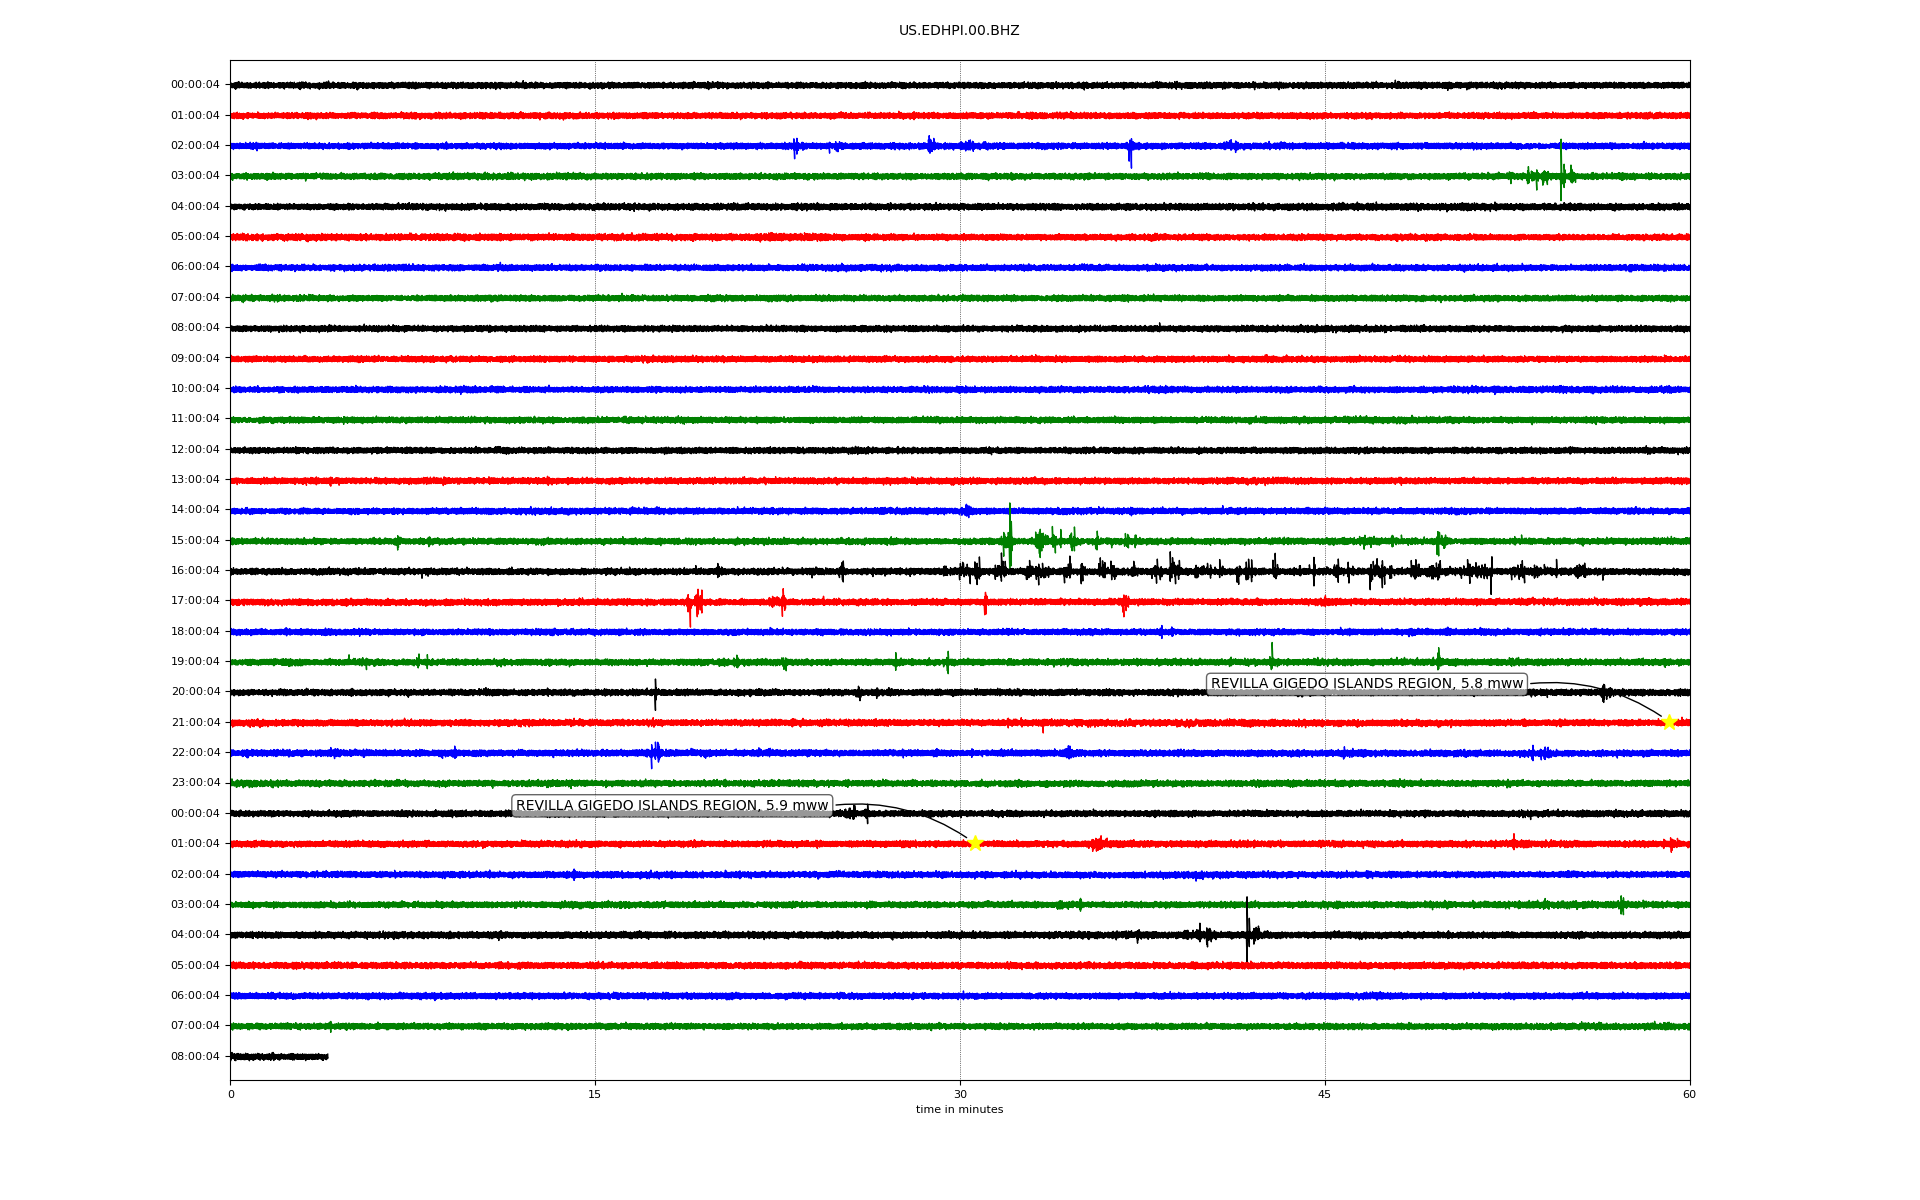
Task: Click the blue spike near minute 37 on upper 02:00:04 trace
Action: tap(1130, 152)
